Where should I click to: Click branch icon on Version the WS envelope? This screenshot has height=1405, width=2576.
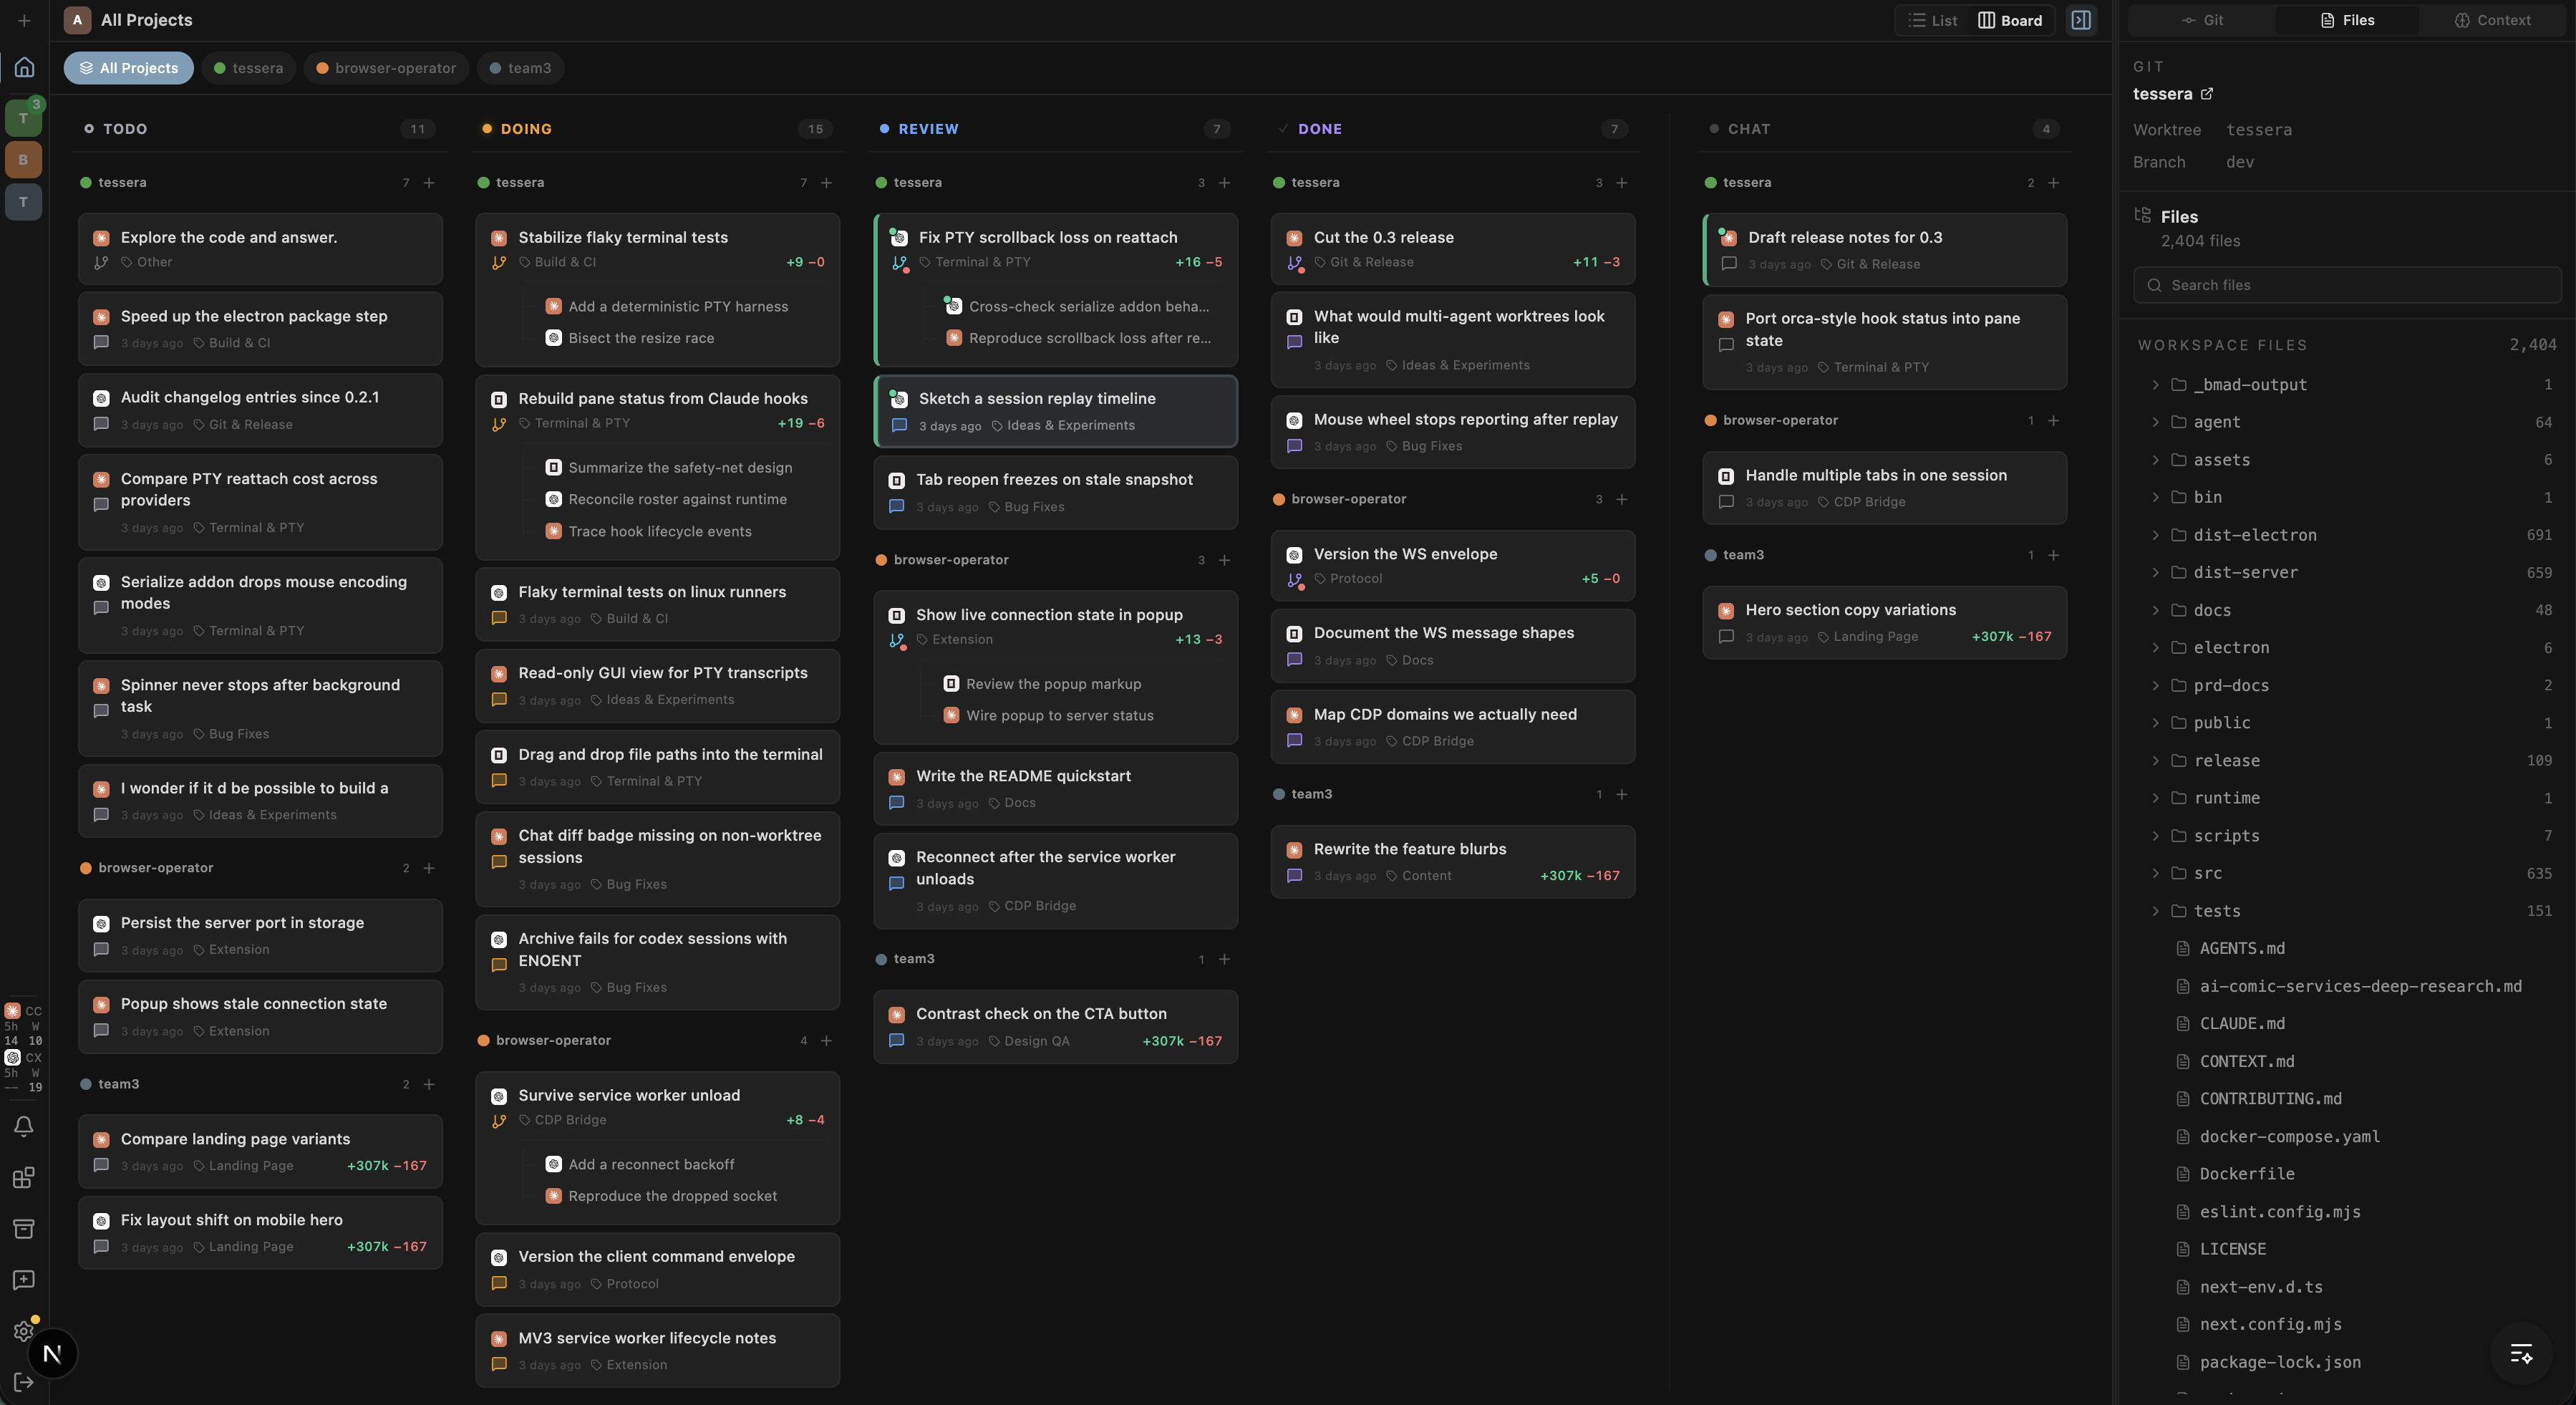point(1295,580)
